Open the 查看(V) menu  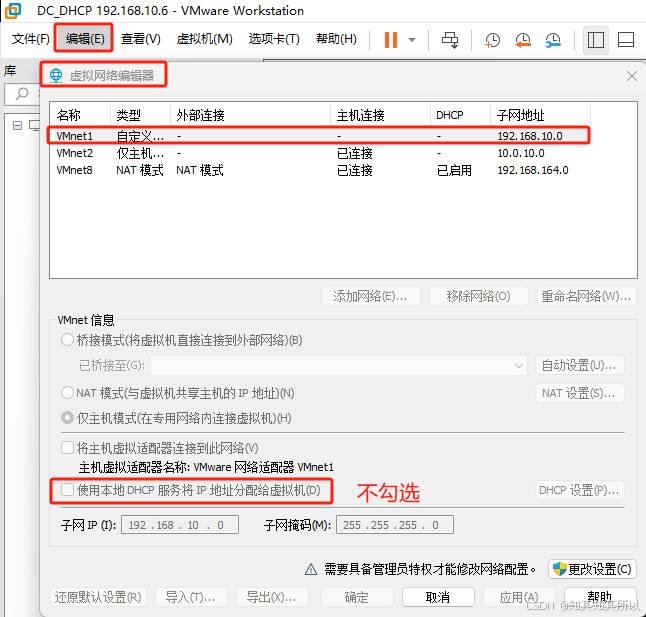(x=140, y=39)
